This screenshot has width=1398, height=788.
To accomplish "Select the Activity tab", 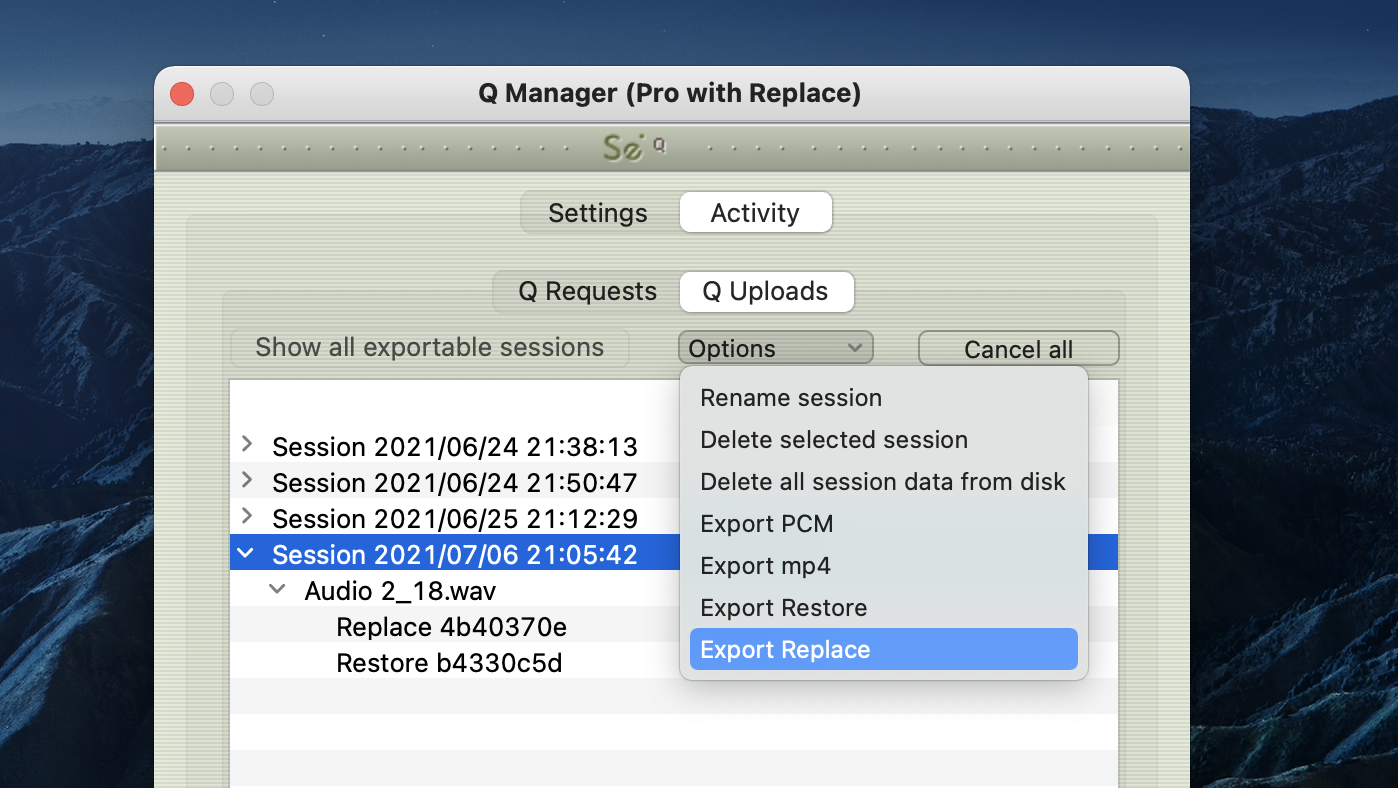I will pyautogui.click(x=755, y=213).
